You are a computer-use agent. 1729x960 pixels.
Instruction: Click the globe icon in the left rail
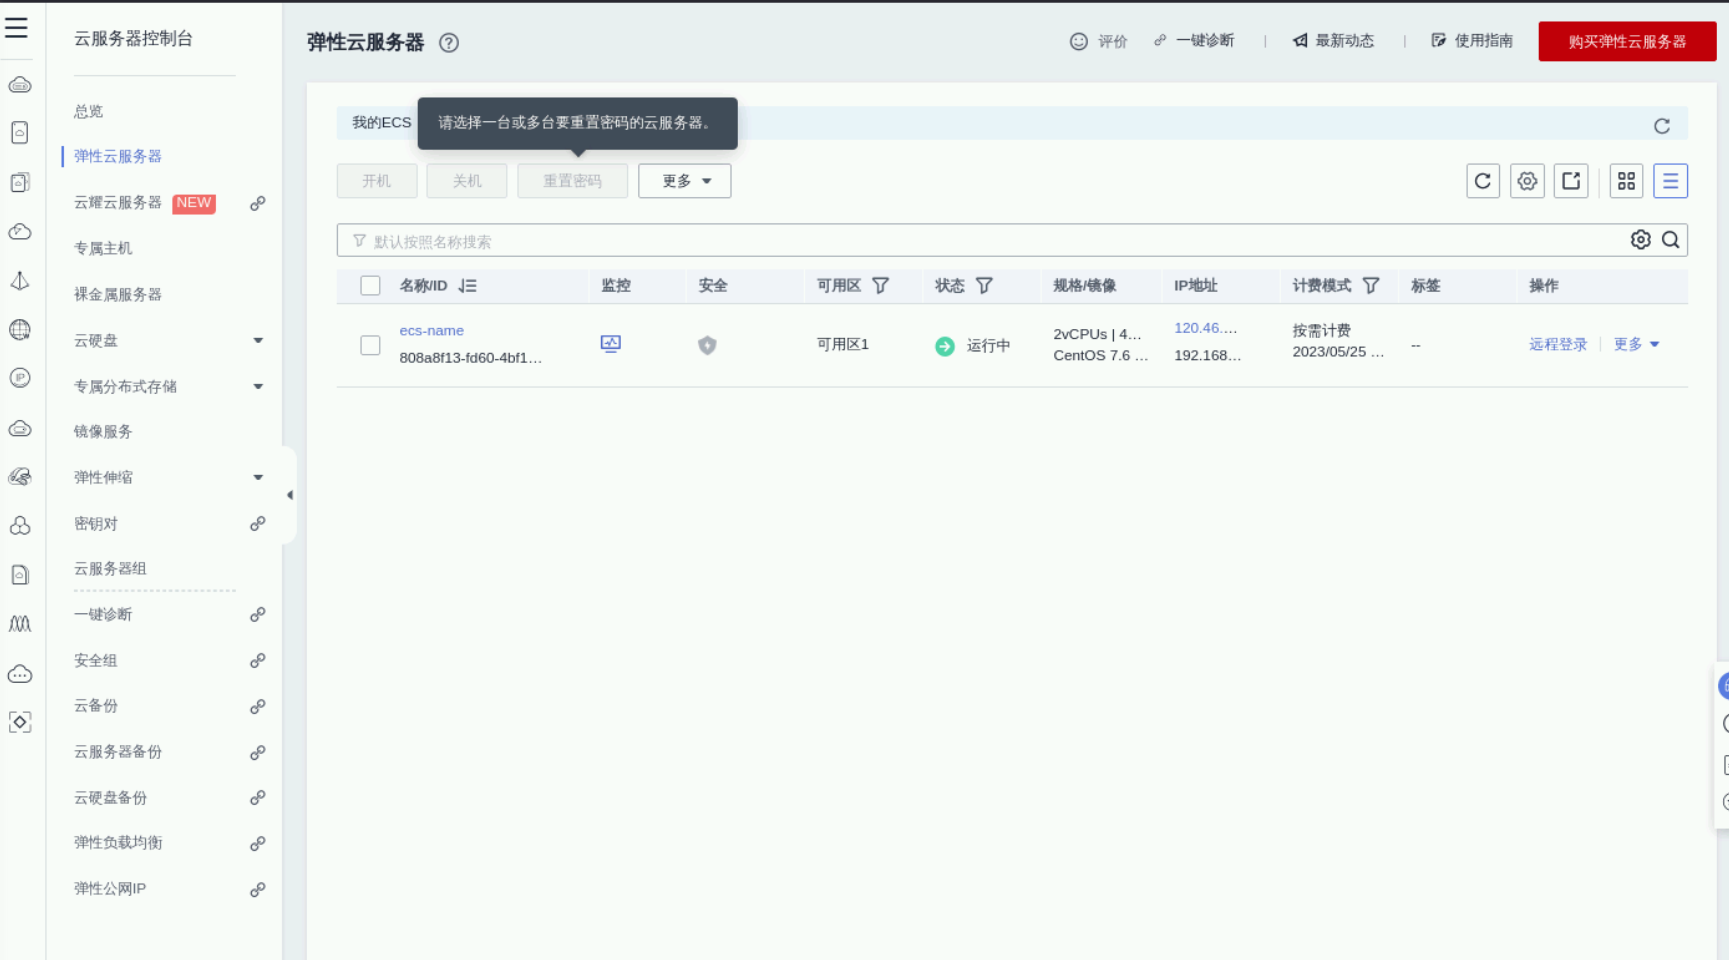tap(20, 330)
